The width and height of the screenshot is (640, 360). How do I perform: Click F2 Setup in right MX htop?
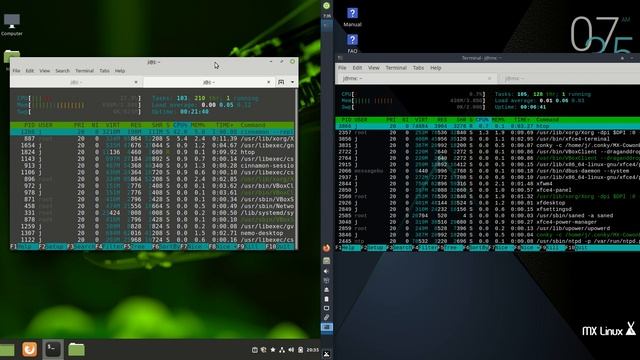[x=374, y=248]
